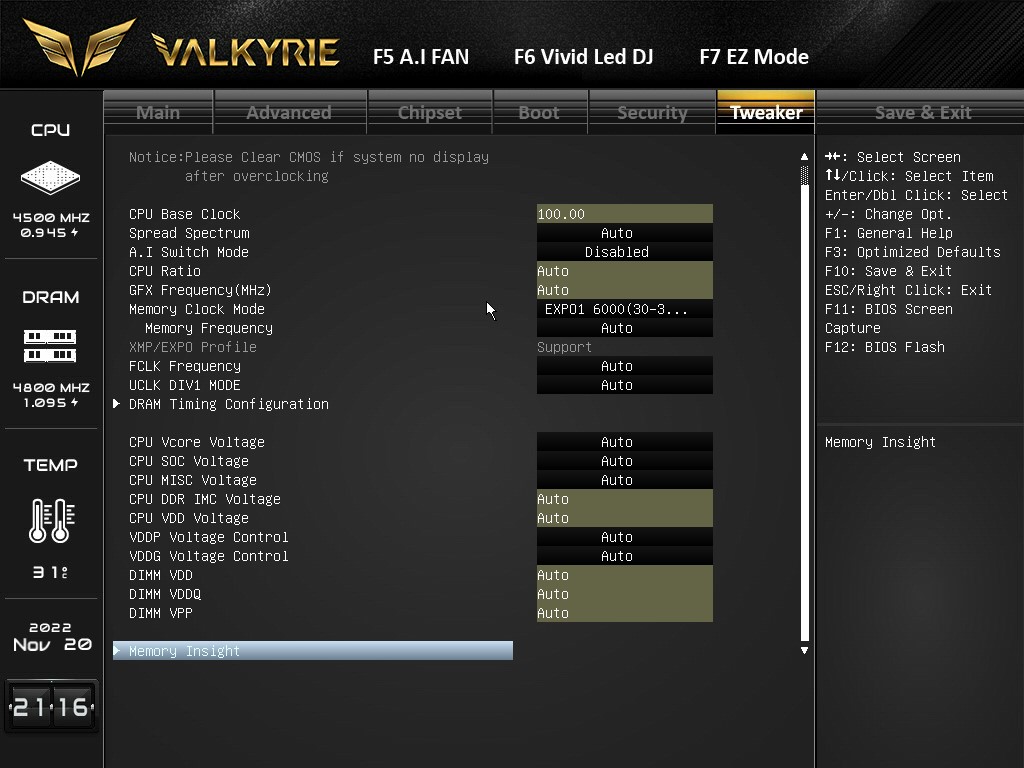Open FCLK Frequency dropdown
This screenshot has height=768, width=1024.
coord(625,366)
